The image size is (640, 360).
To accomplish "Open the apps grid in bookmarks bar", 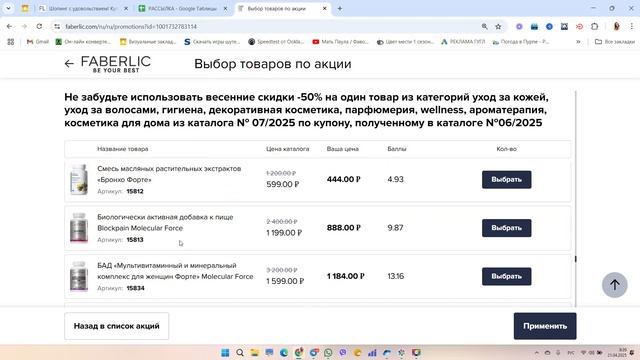I will pos(11,42).
